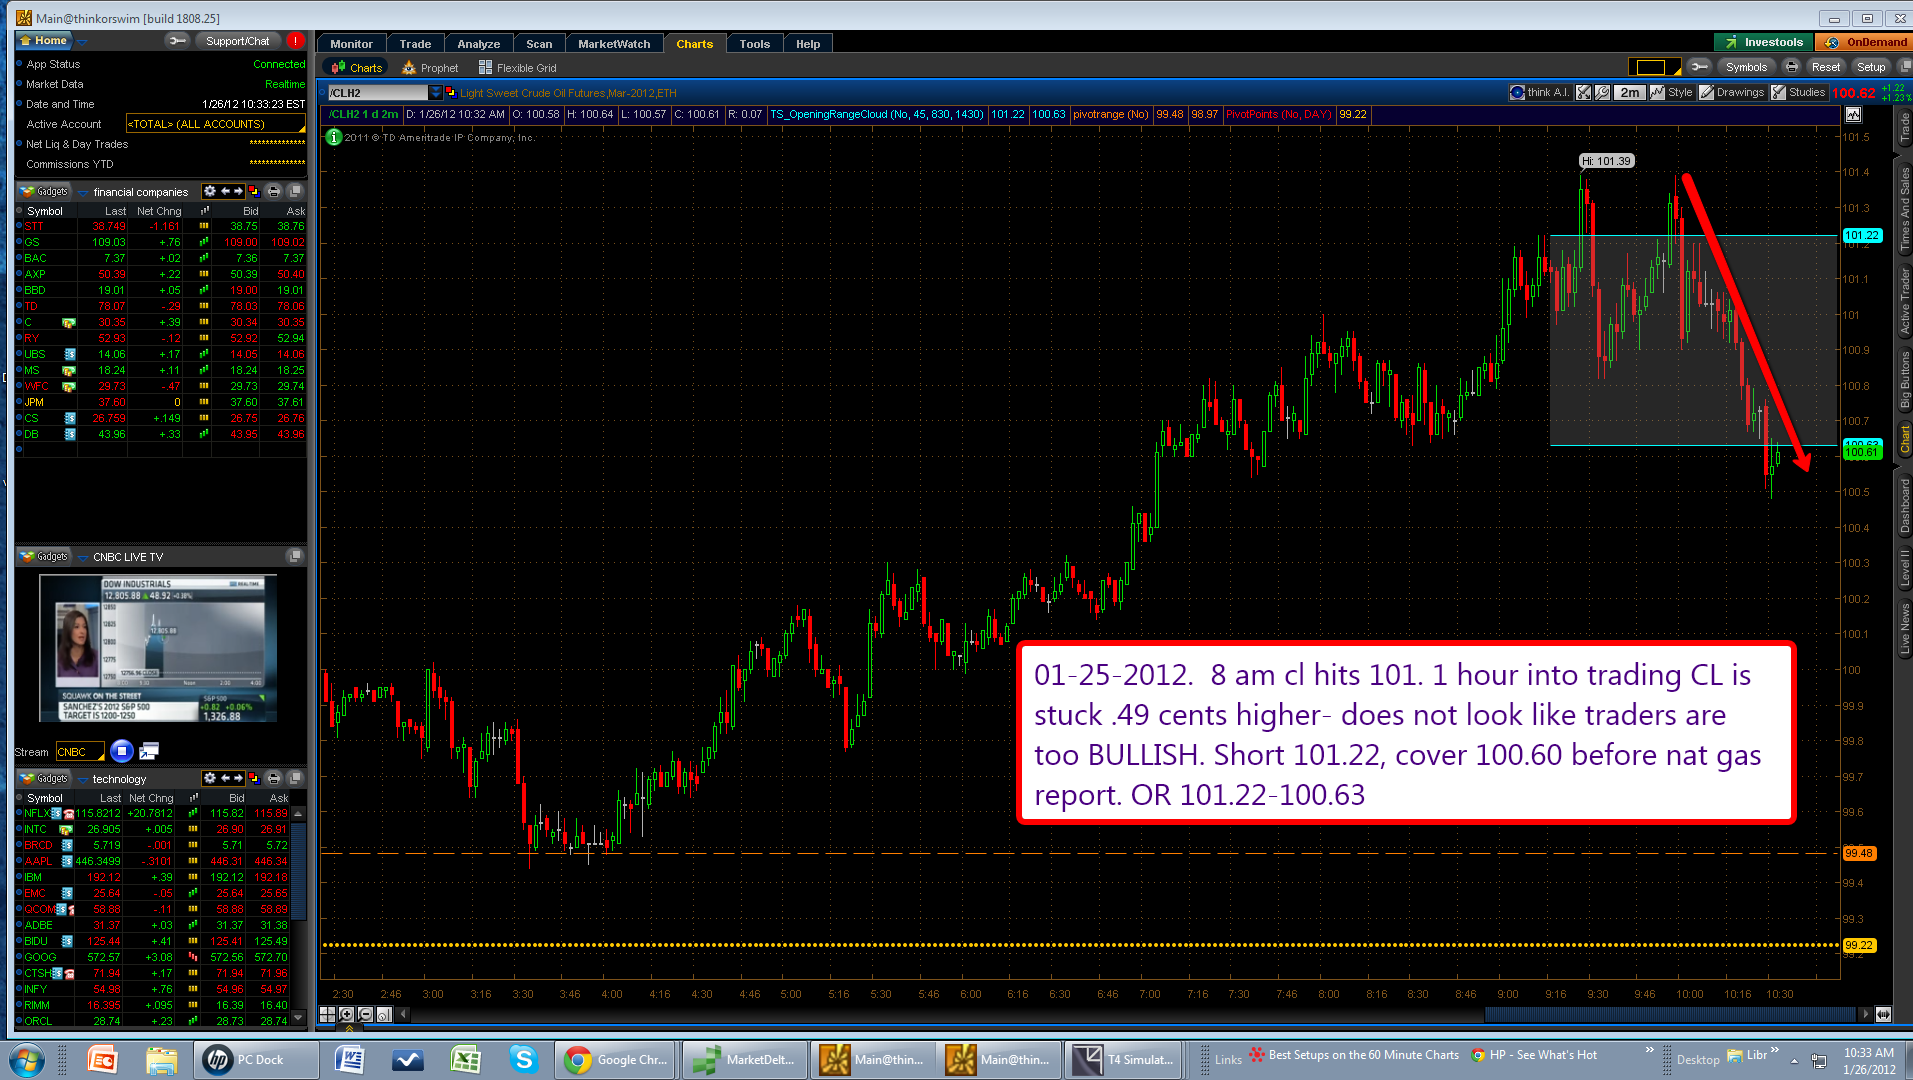
Task: Stop the CNBC live stream
Action: coord(122,751)
